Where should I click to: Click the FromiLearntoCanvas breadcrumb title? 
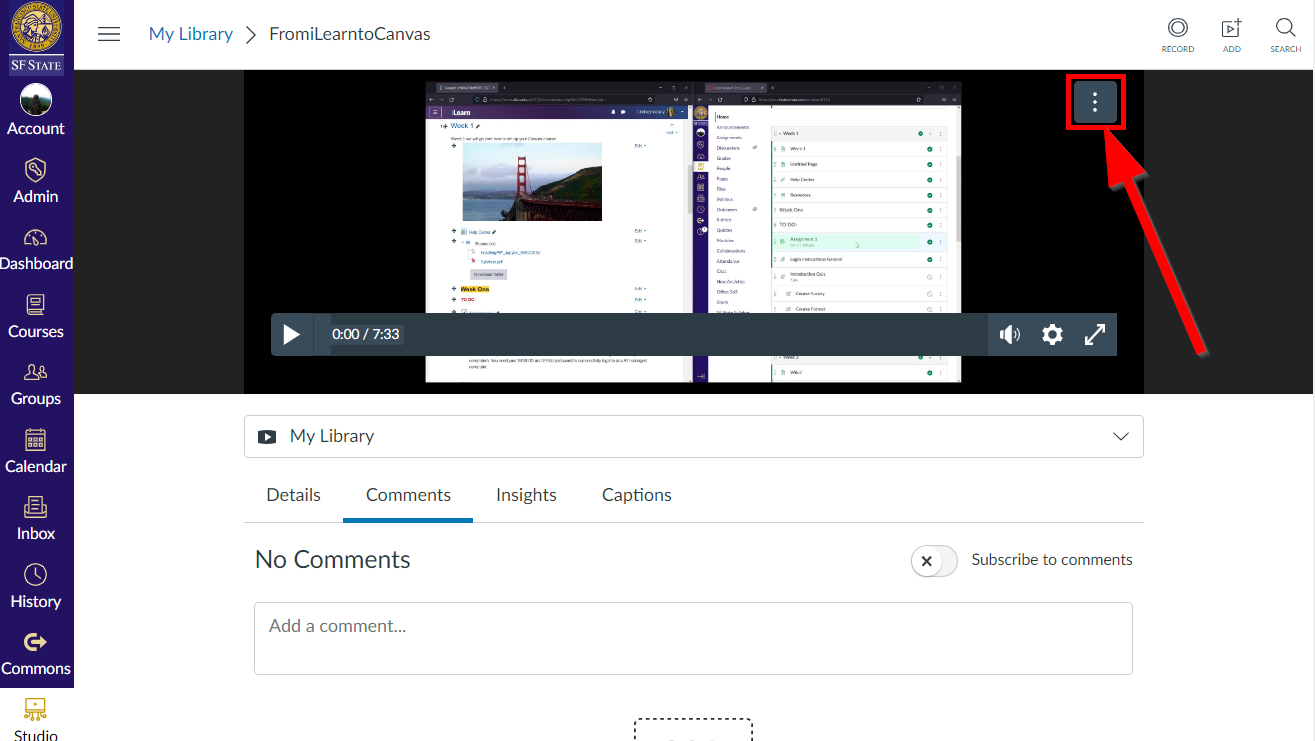pos(350,34)
